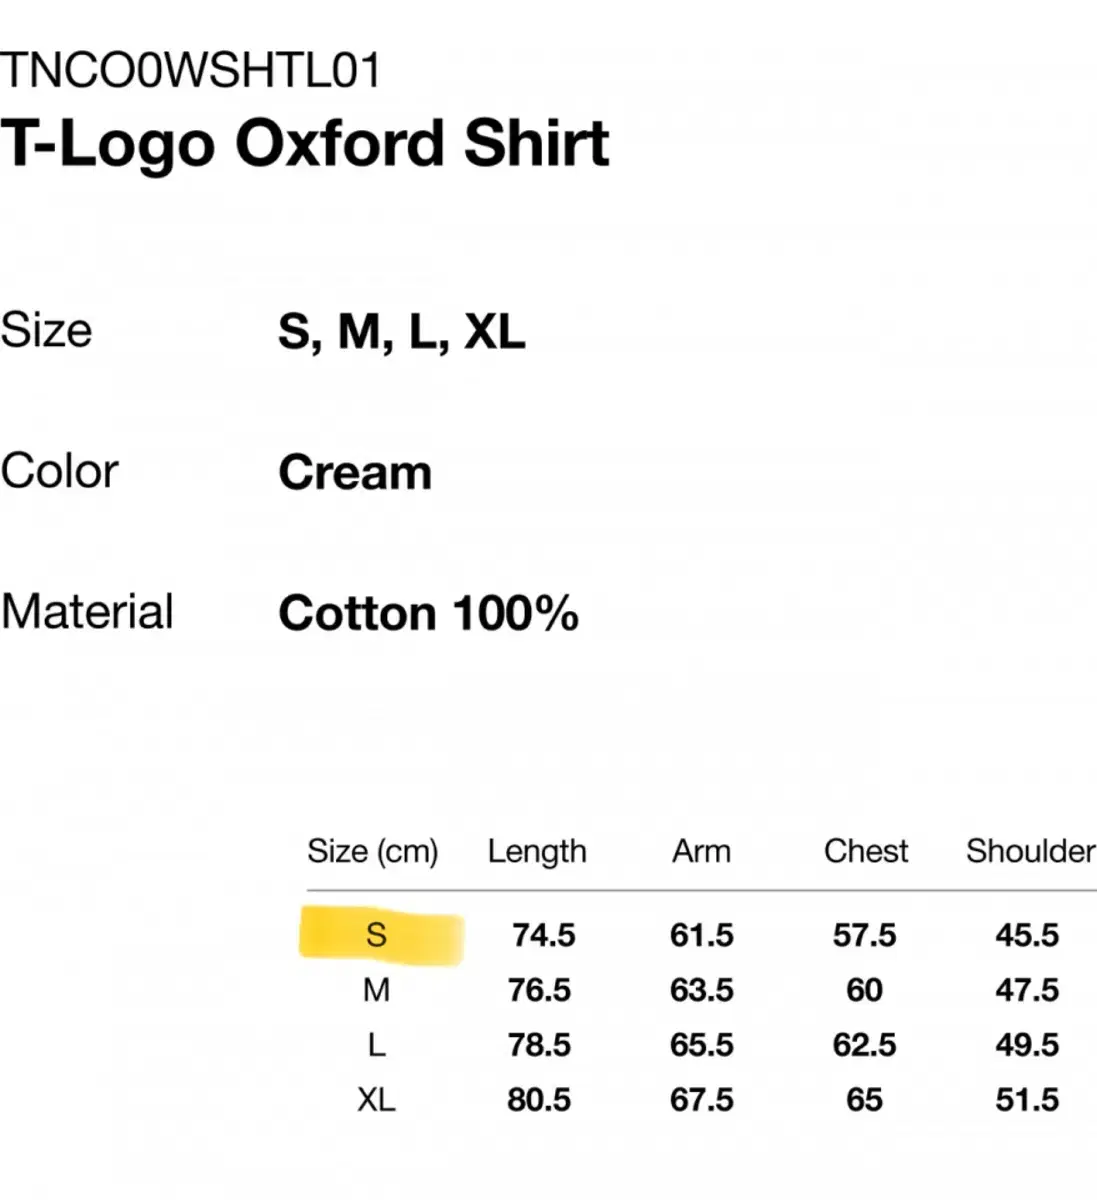The image size is (1097, 1200).
Task: Select the 63.5 arm measurement
Action: 701,990
